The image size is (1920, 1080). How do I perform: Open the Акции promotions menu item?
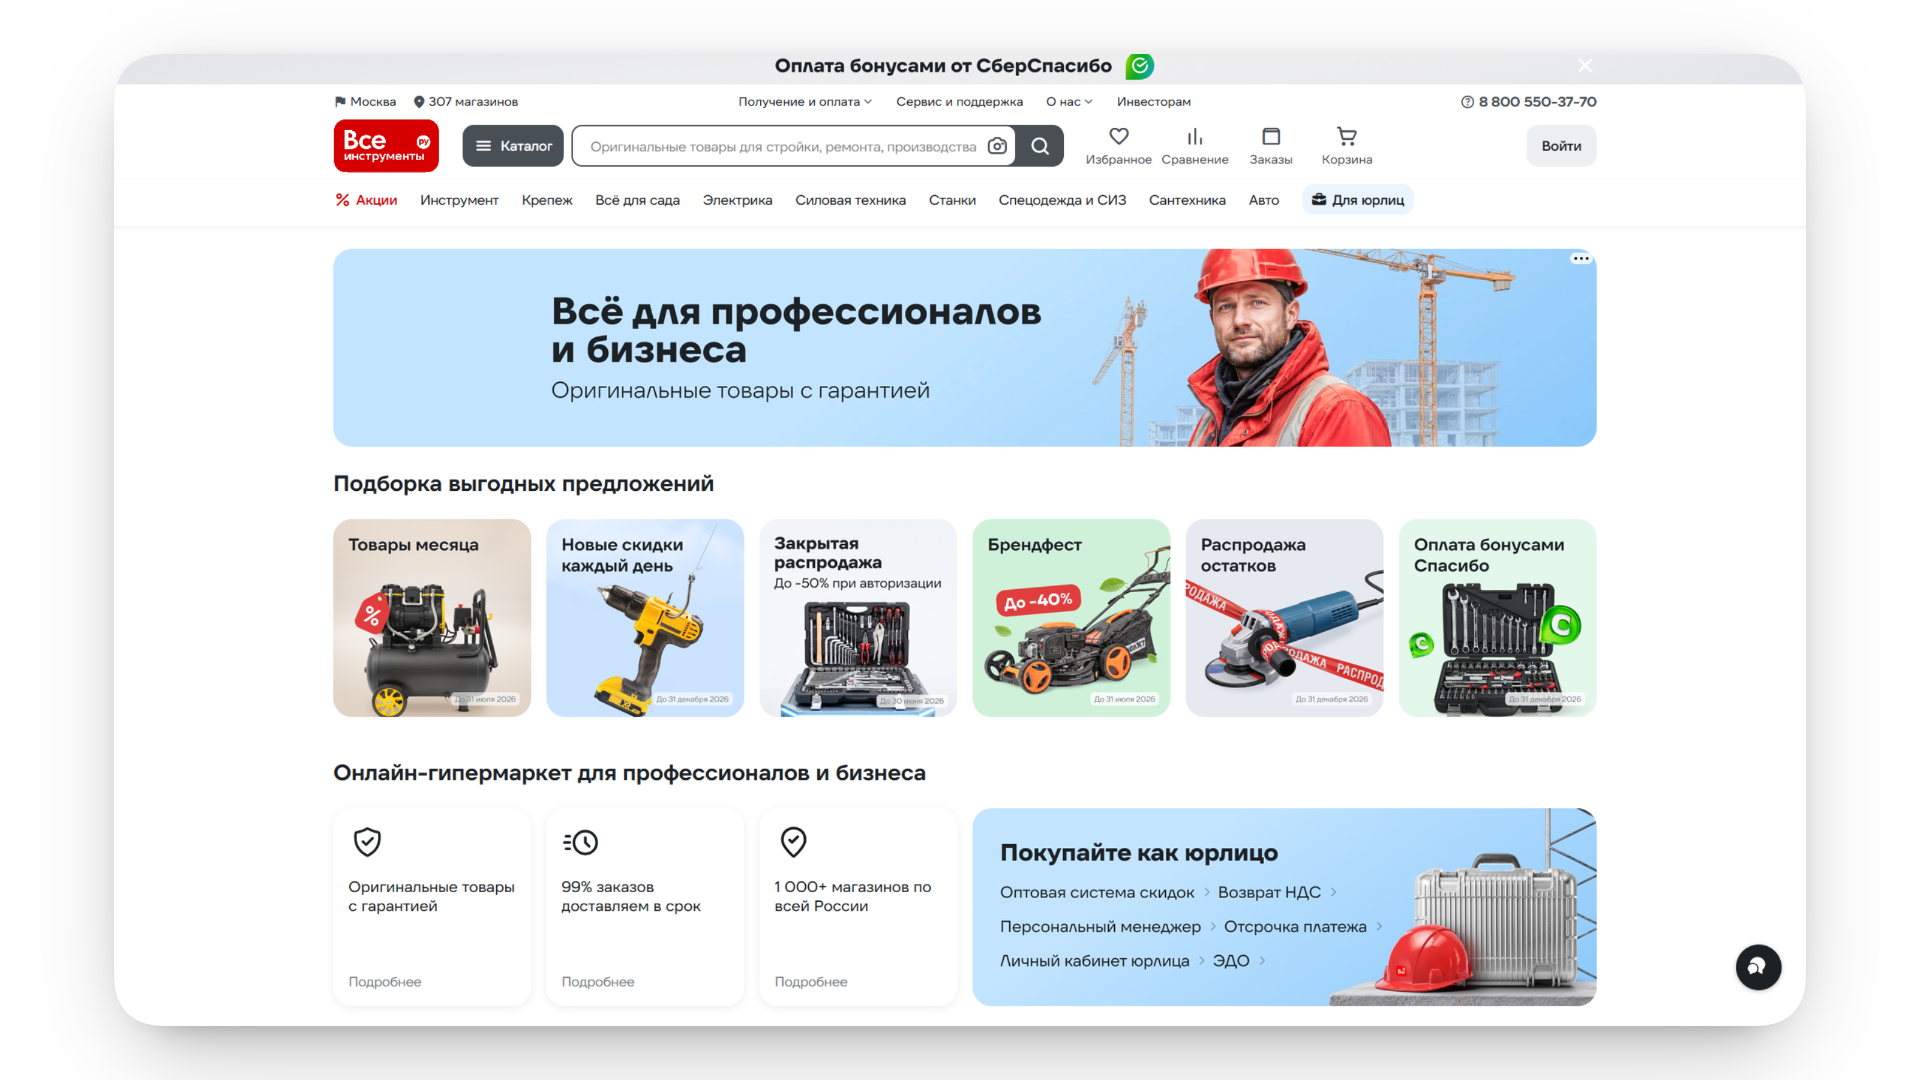pyautogui.click(x=366, y=200)
